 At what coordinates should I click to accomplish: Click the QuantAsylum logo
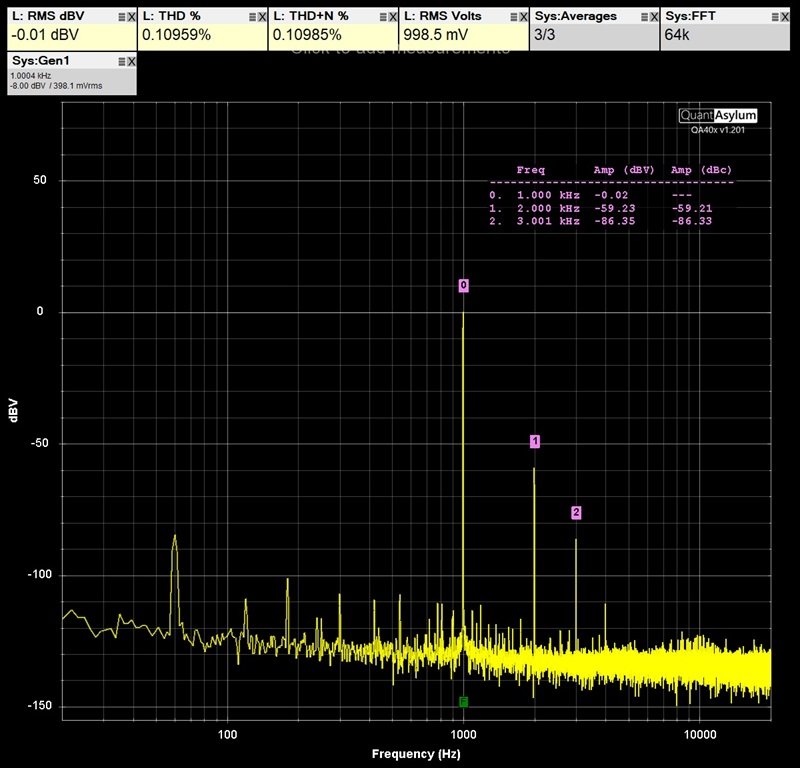717,115
